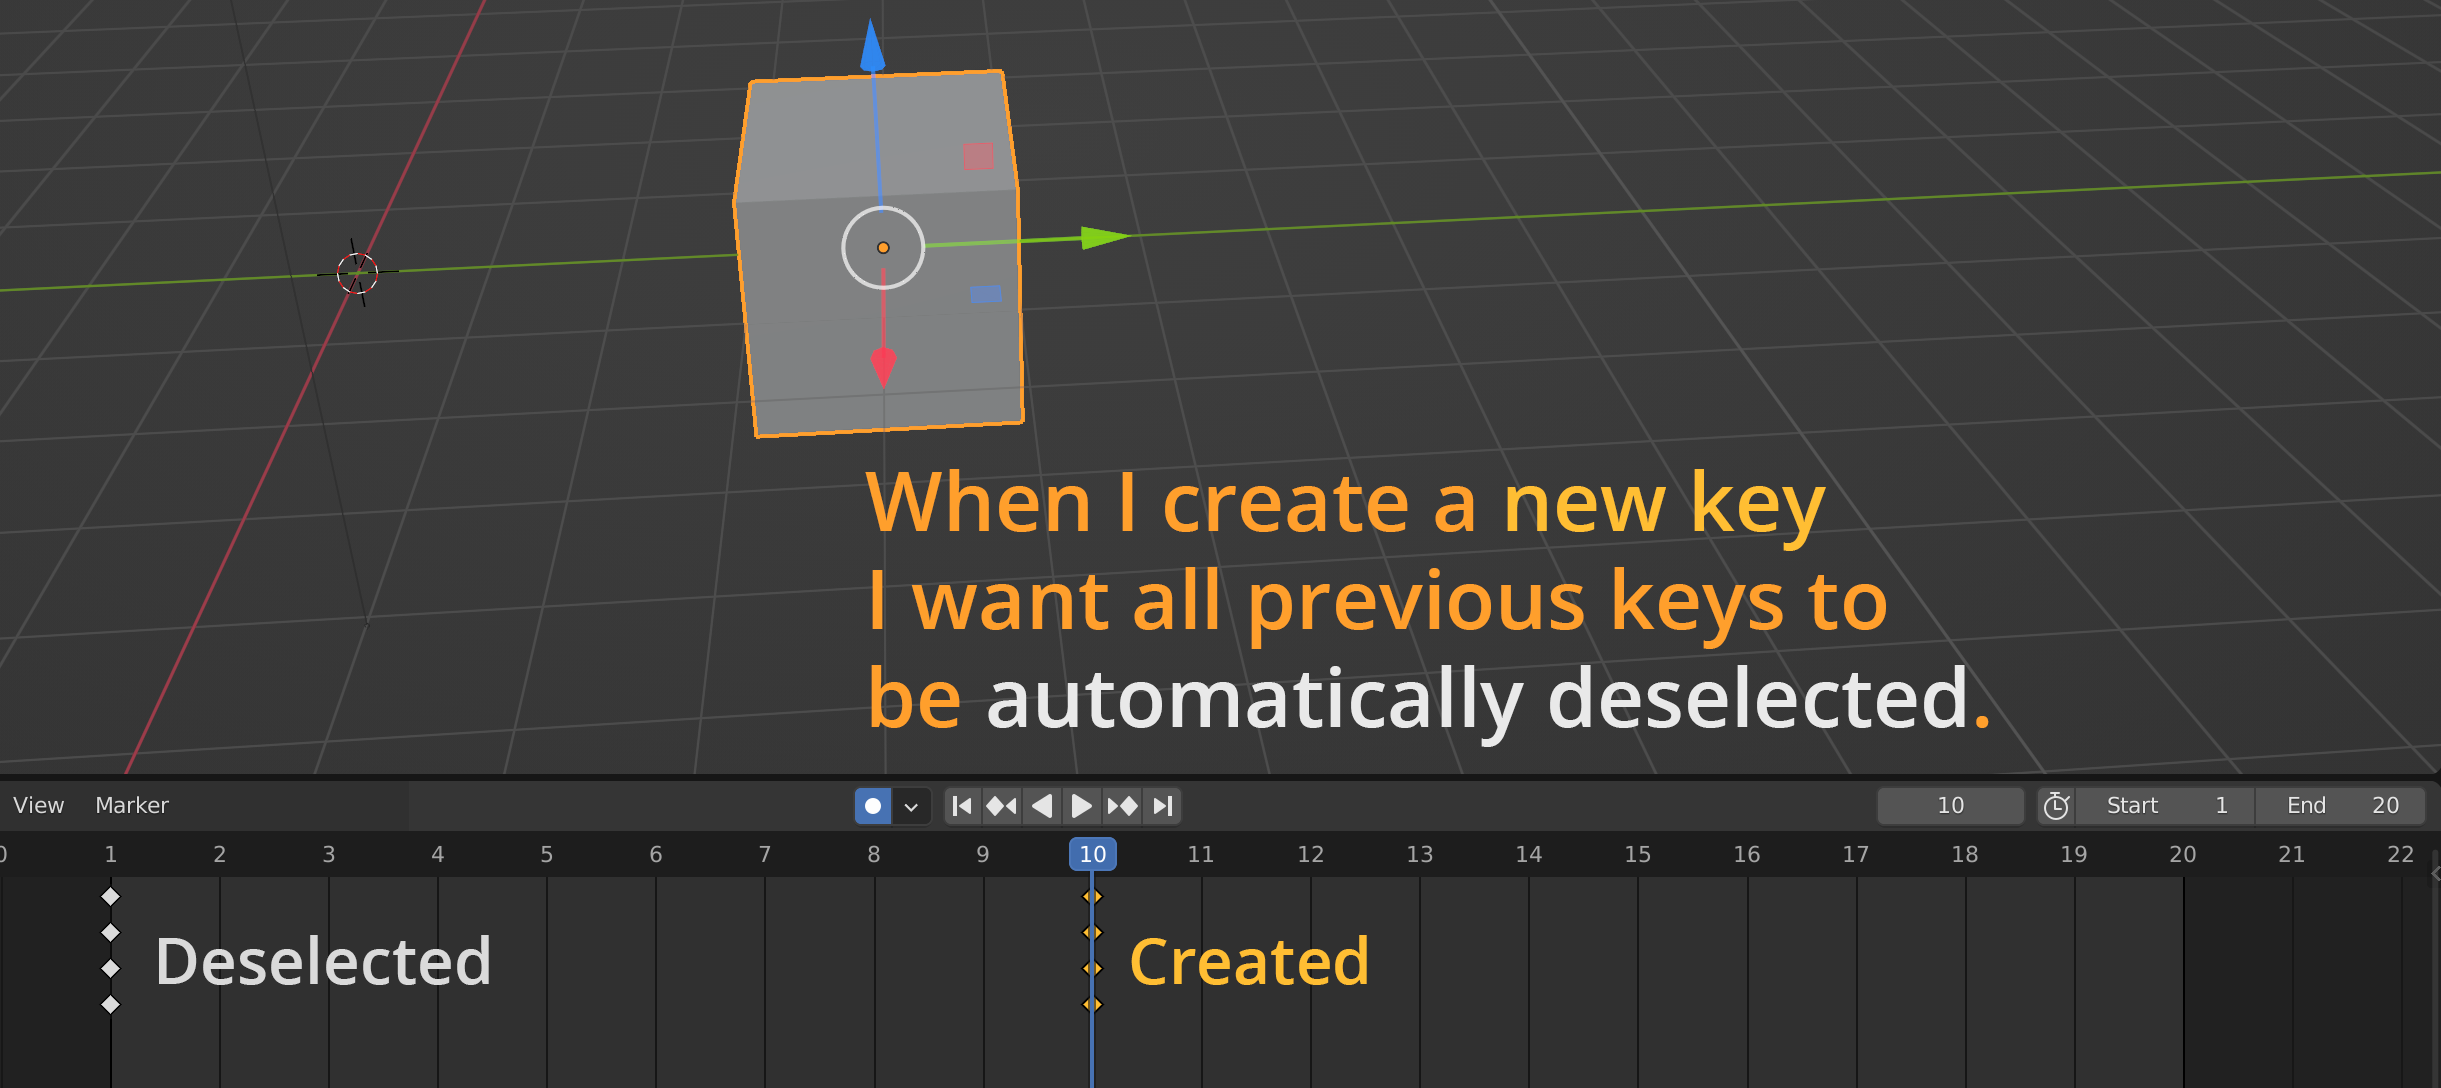2441x1088 pixels.
Task: Select the top keyframe diamond at frame 10
Action: pos(1092,897)
